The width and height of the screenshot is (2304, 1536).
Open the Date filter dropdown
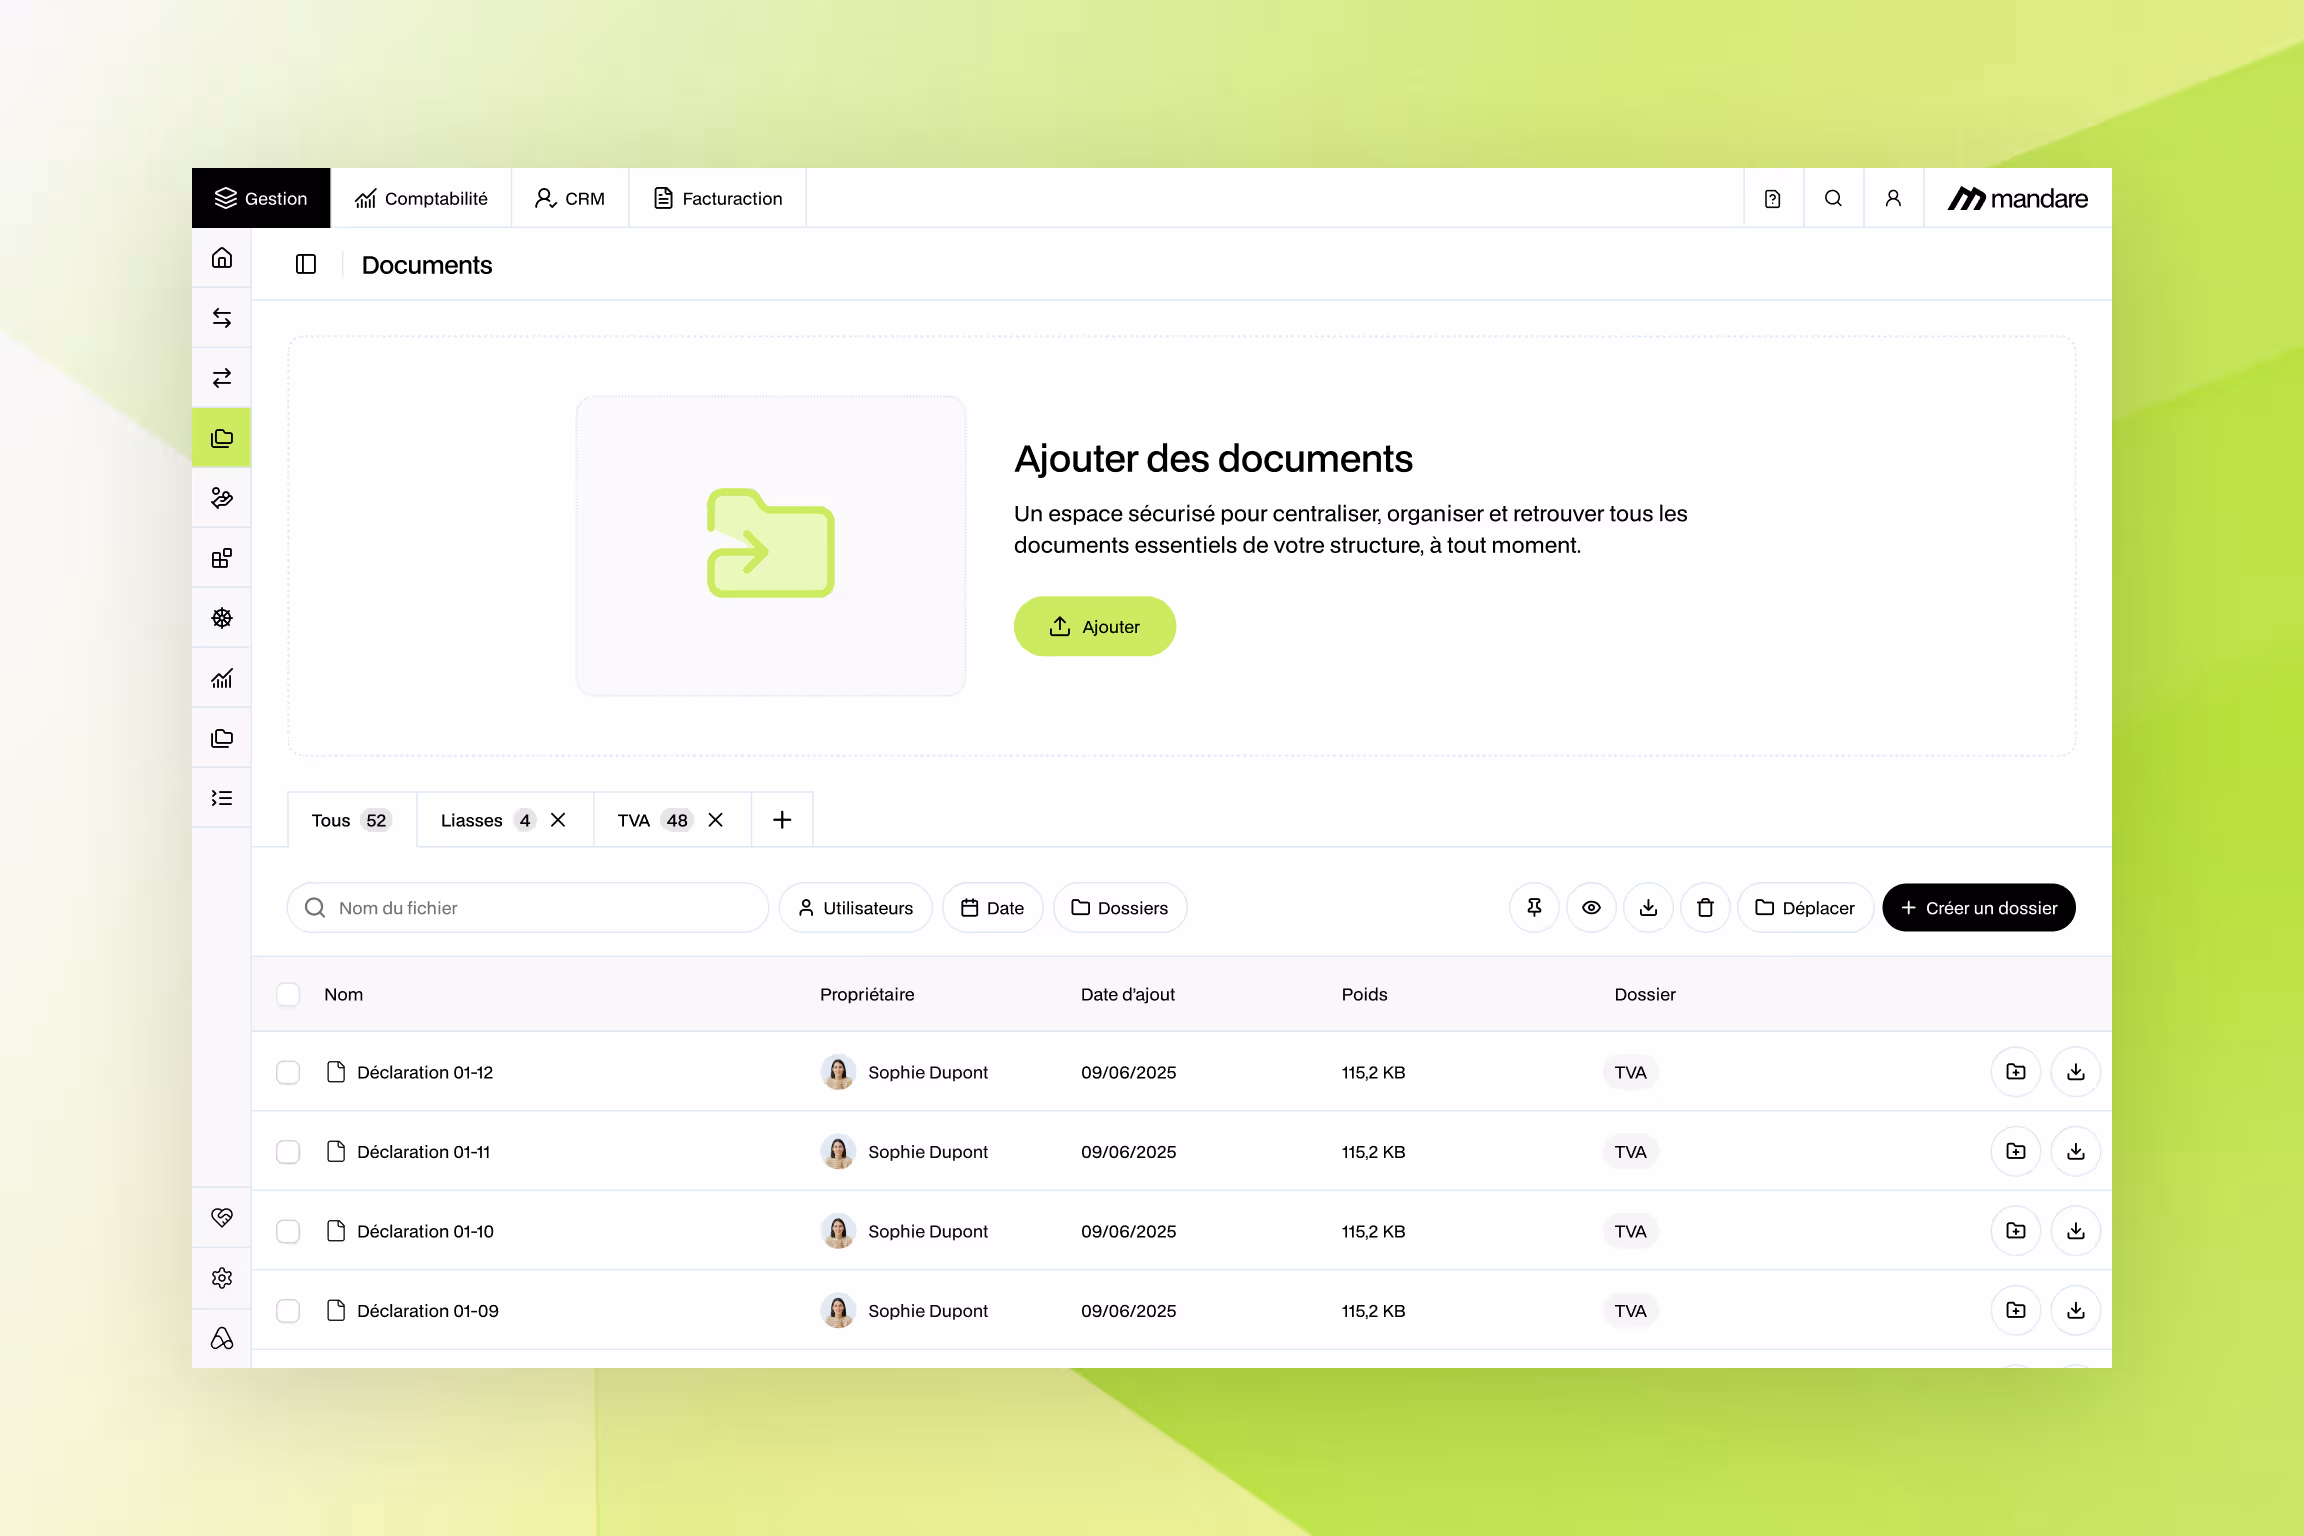tap(993, 907)
